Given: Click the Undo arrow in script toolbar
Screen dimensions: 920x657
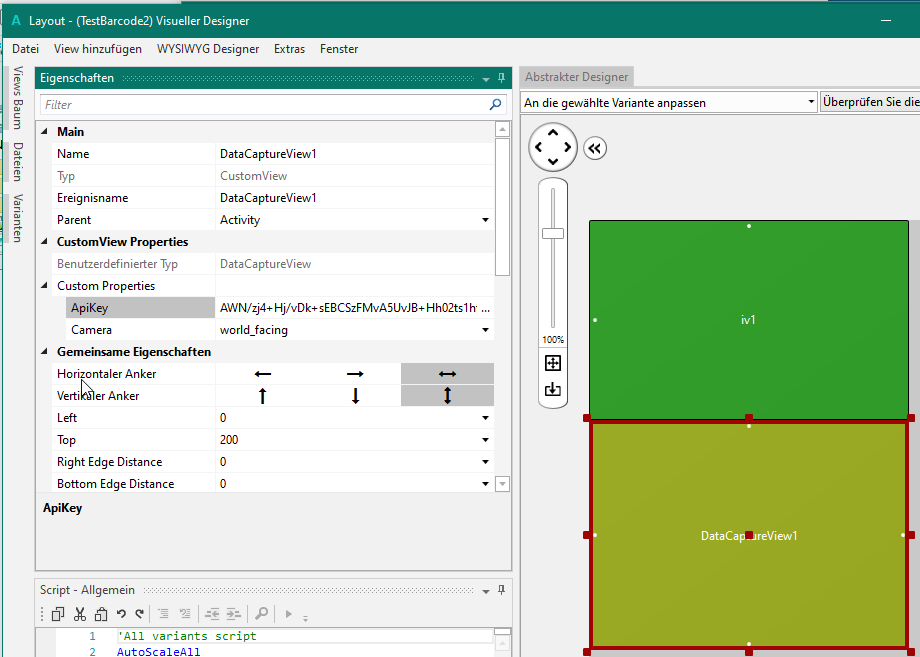Looking at the screenshot, I should pos(121,614).
